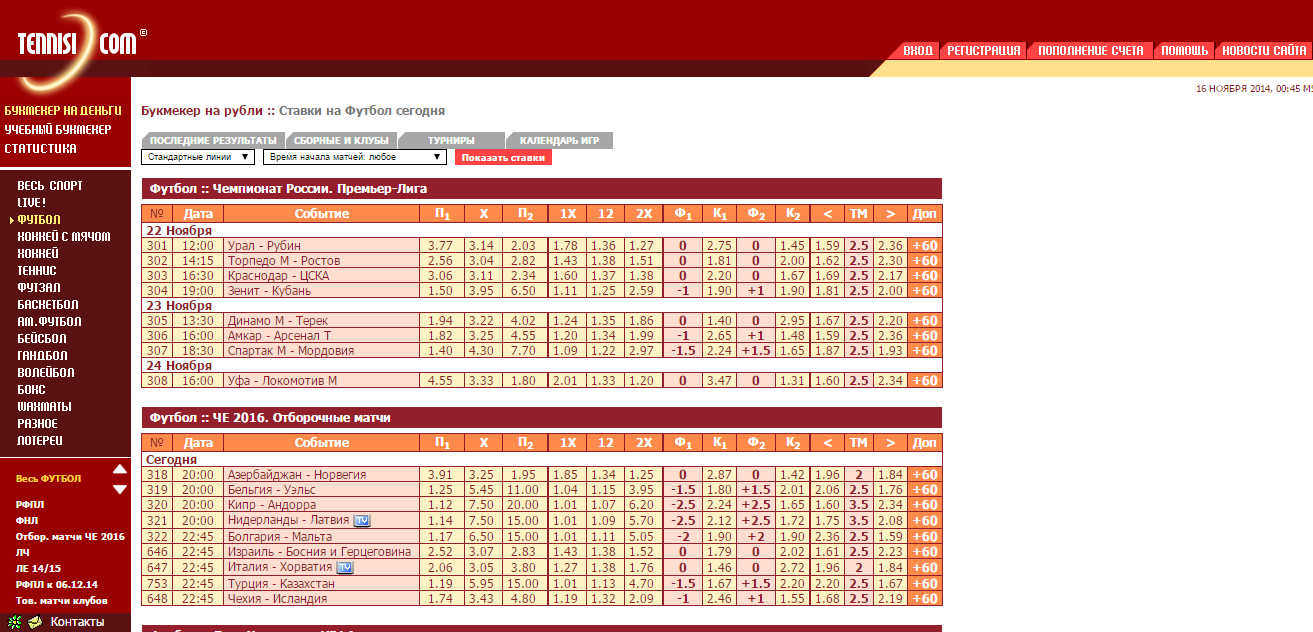Select Хоккей с мячом sport
Screen dimensions: 1313x632
tap(64, 237)
